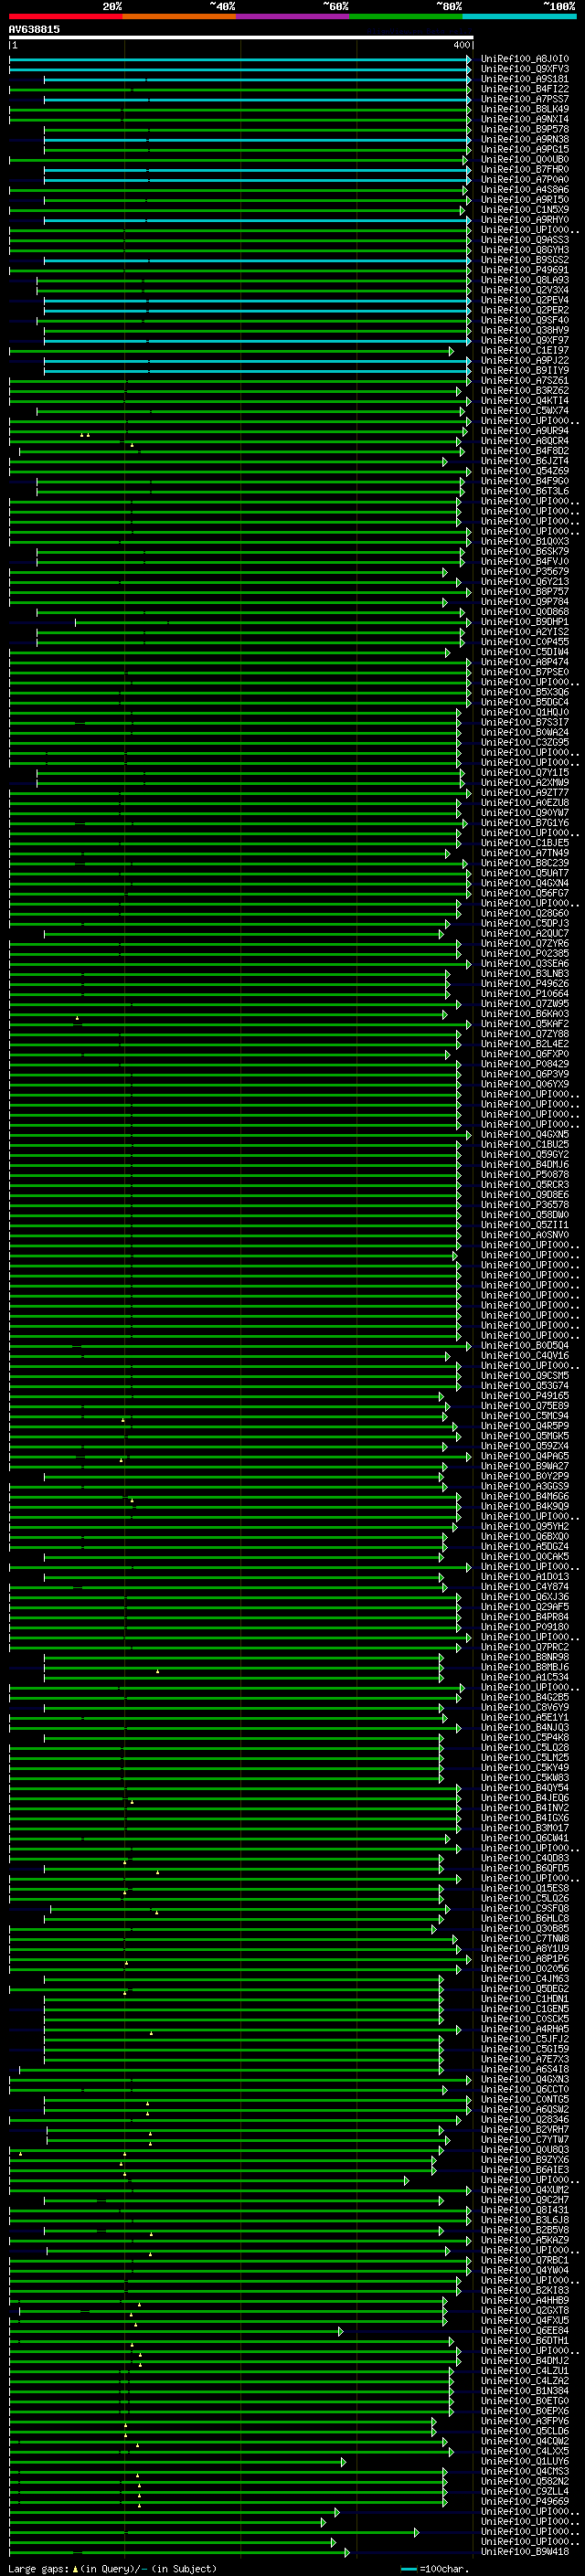Open UniRef100_A4HH89 entry
This screenshot has height=2576, width=585.
pos(525,2300)
